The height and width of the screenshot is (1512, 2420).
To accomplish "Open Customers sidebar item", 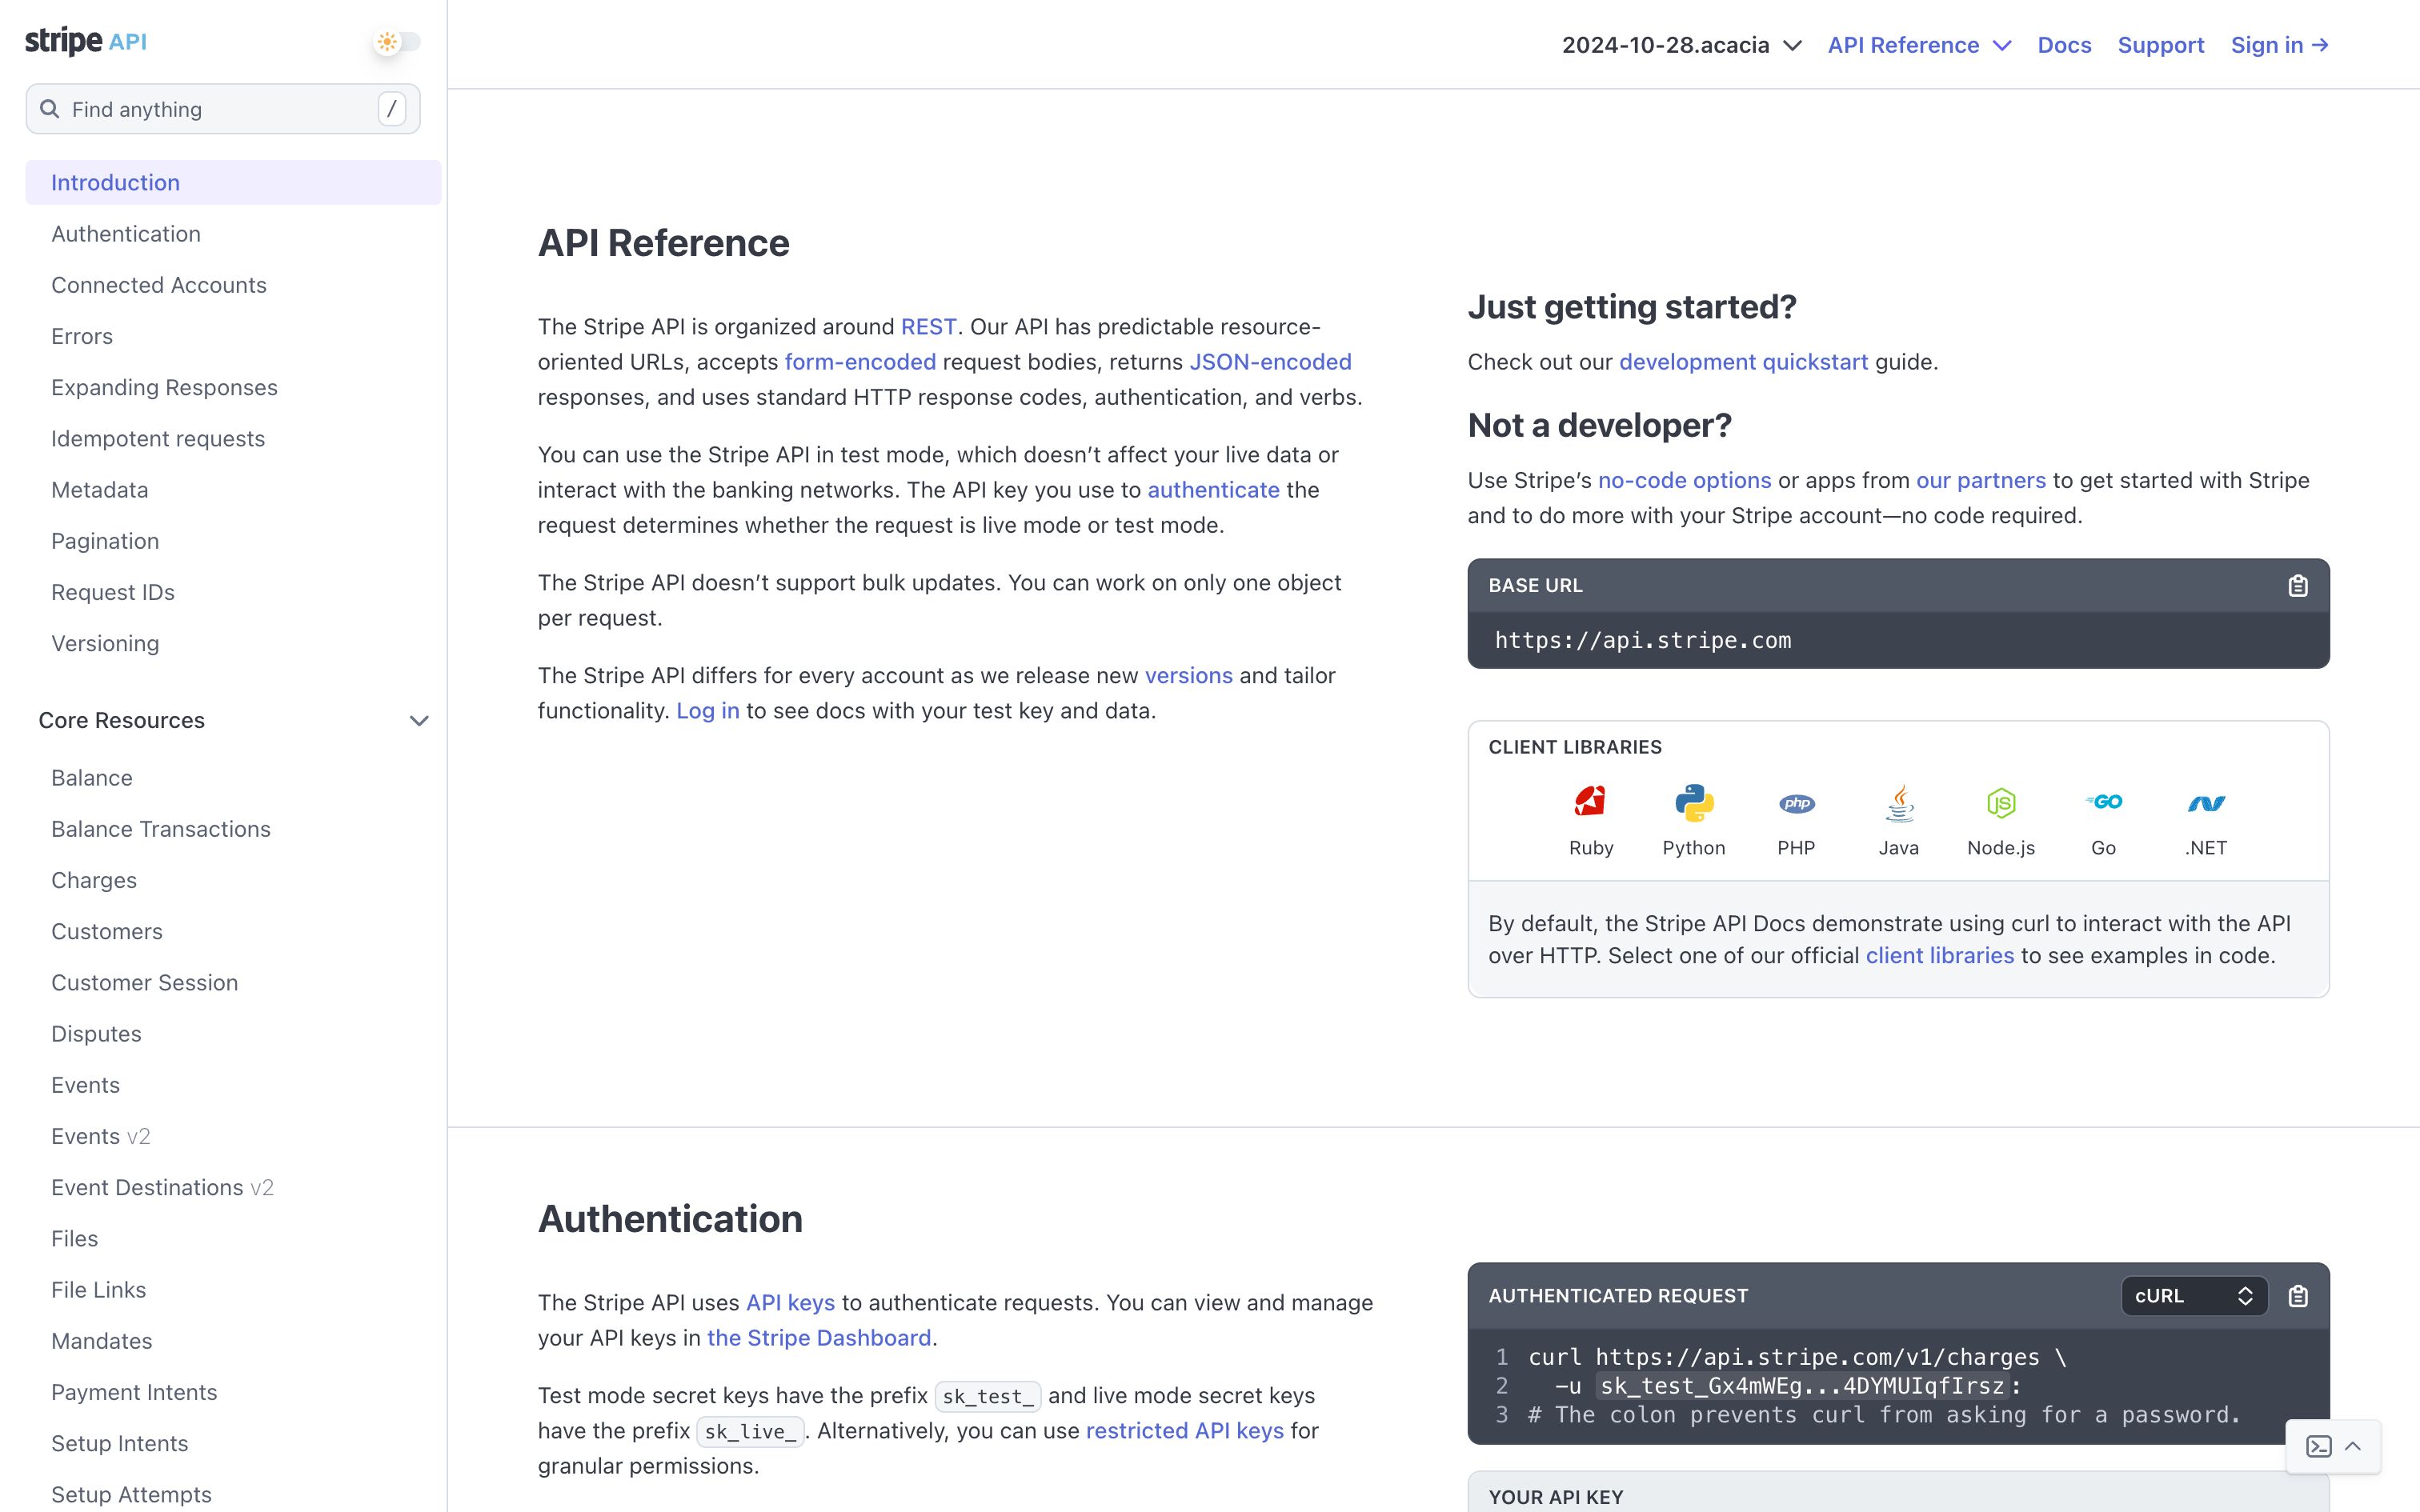I will (107, 931).
